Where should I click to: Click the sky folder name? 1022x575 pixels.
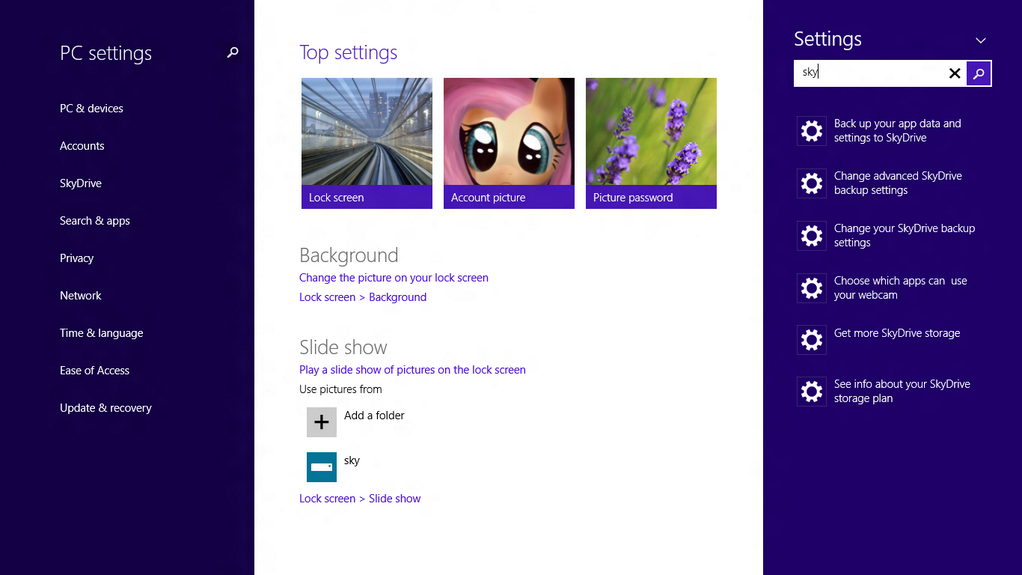click(351, 460)
